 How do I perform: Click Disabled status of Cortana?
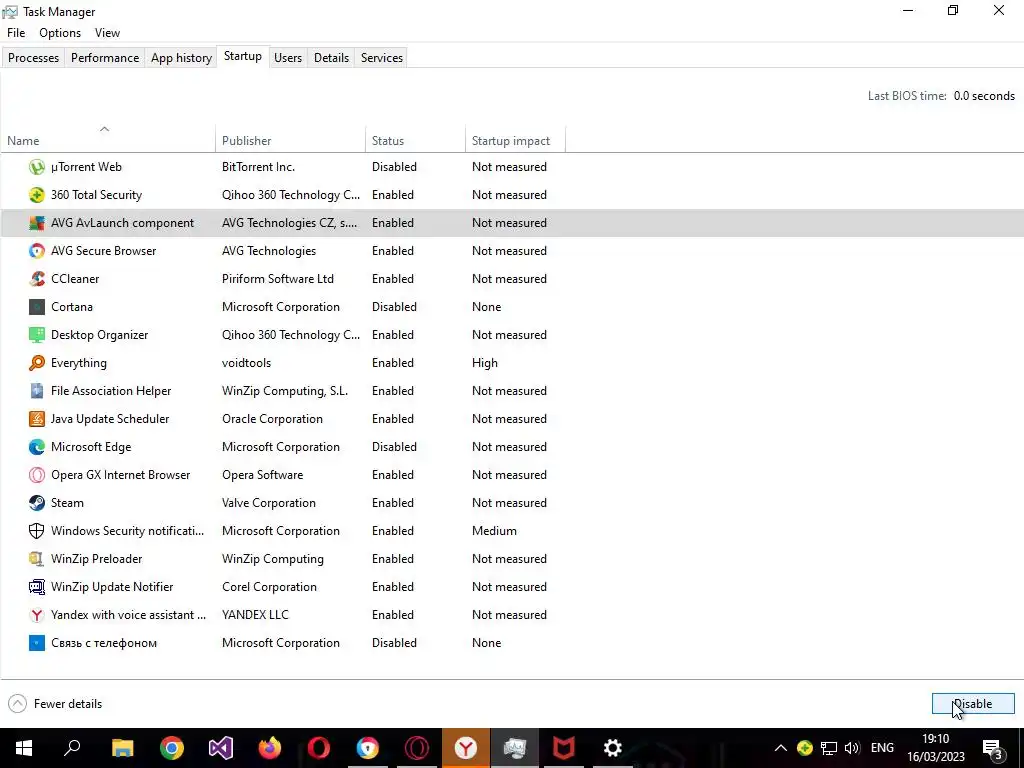click(394, 307)
